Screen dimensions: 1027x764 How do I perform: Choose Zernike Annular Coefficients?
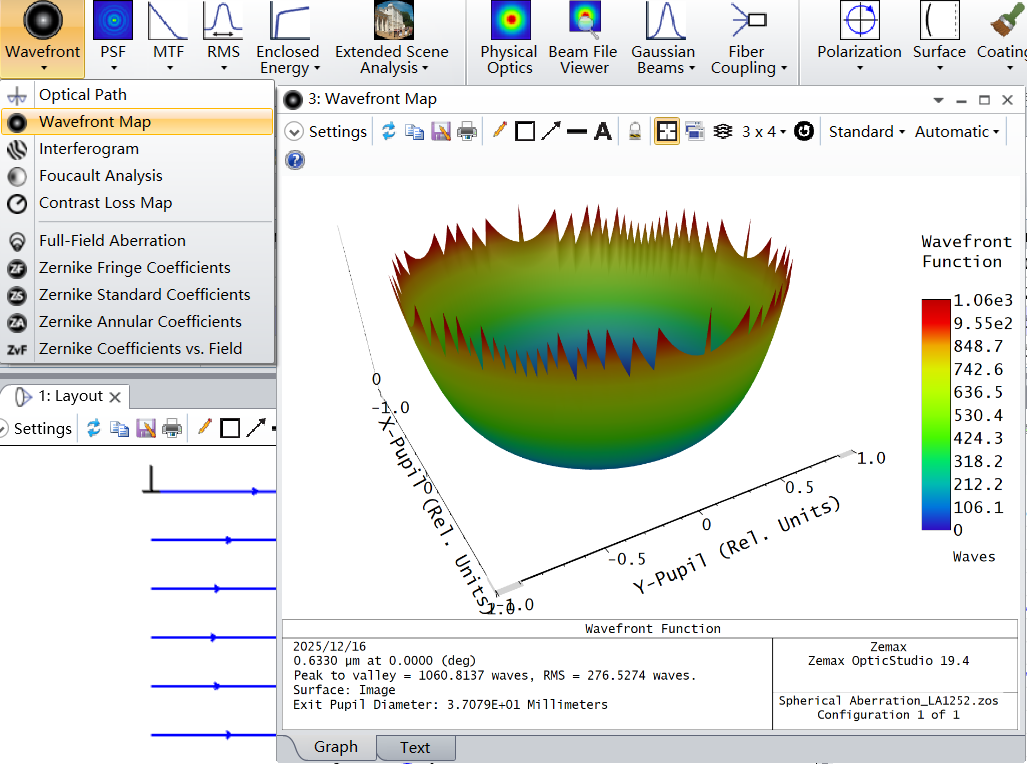(138, 322)
